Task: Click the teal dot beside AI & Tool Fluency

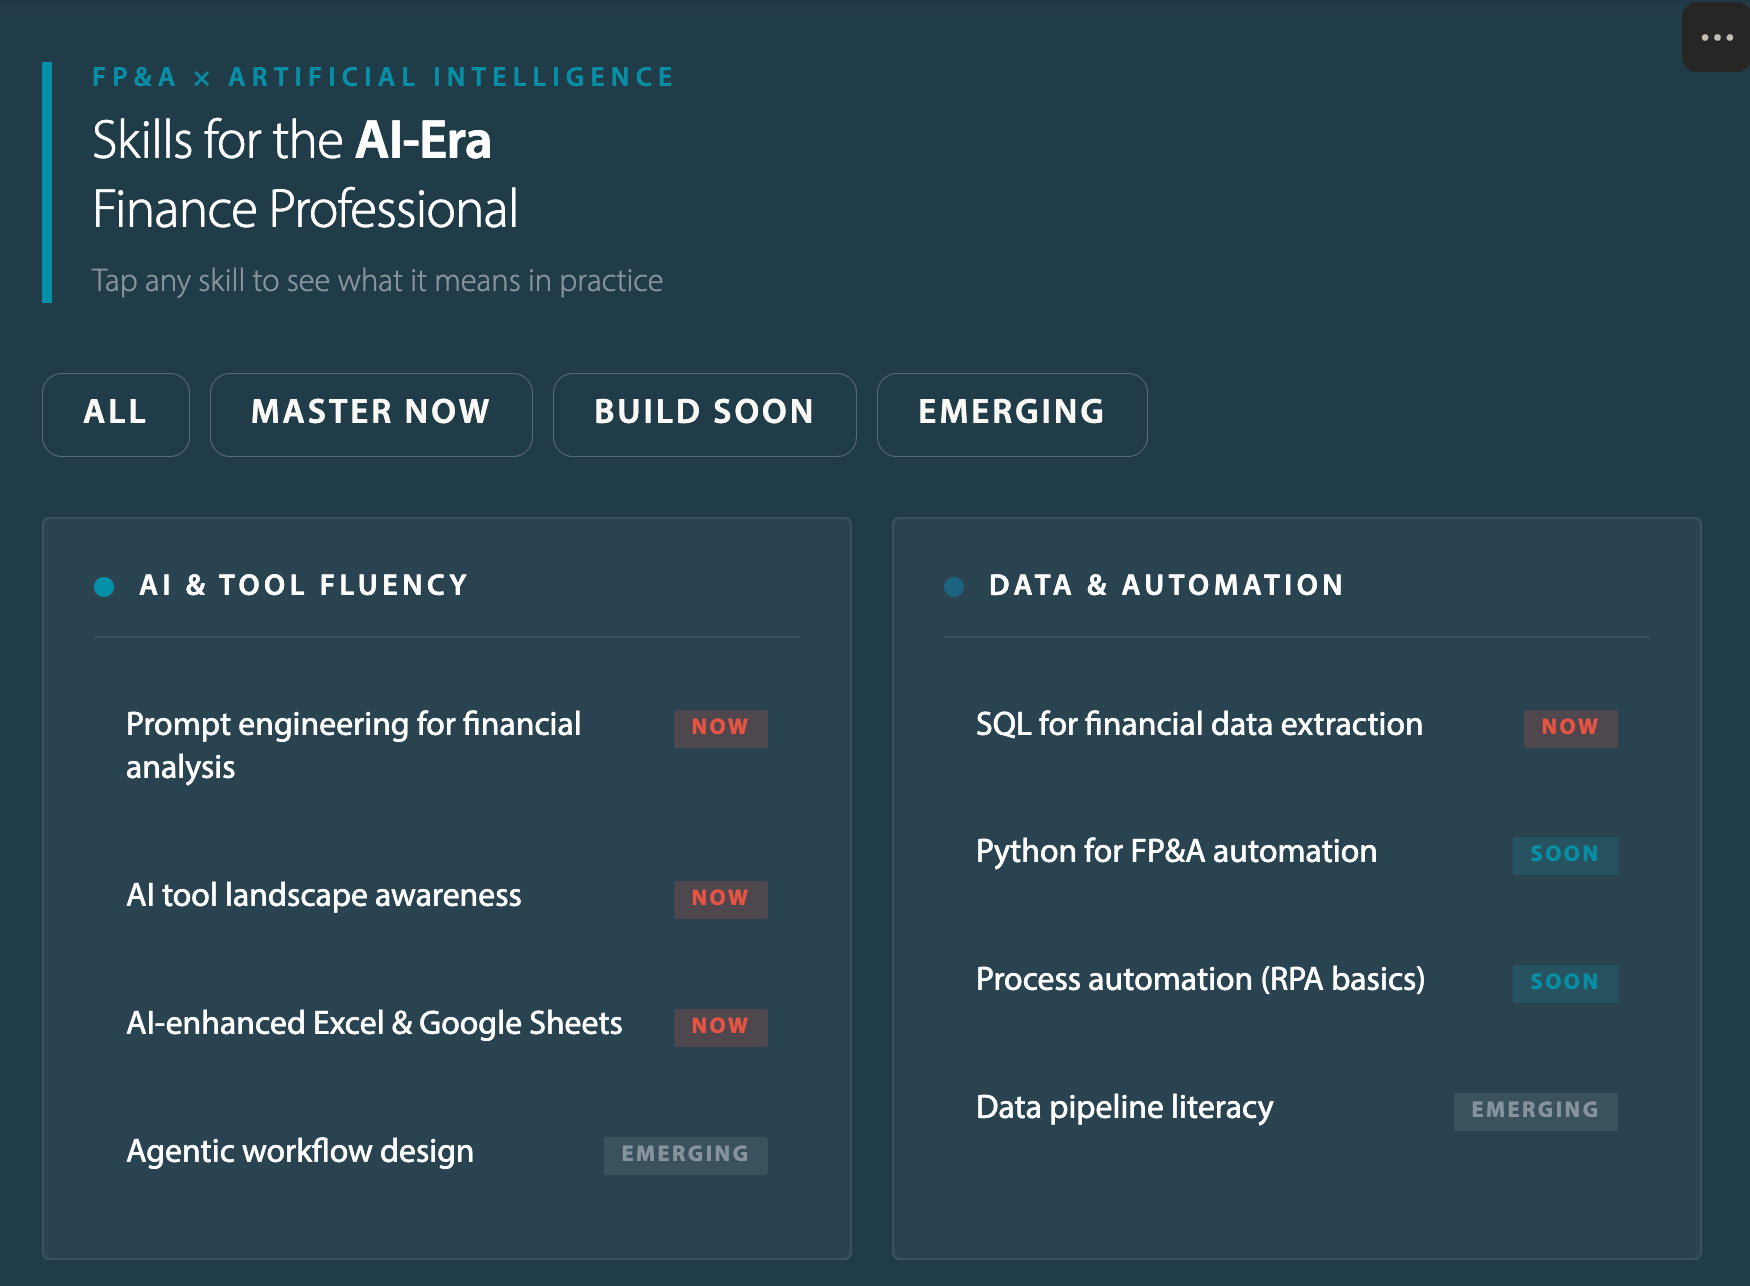Action: coord(104,586)
